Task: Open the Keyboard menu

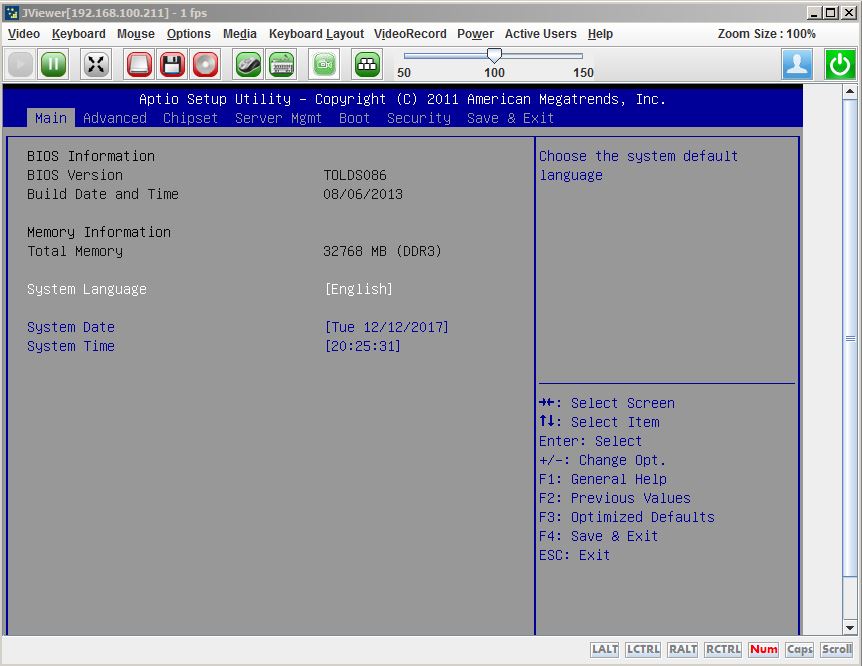Action: 79,34
